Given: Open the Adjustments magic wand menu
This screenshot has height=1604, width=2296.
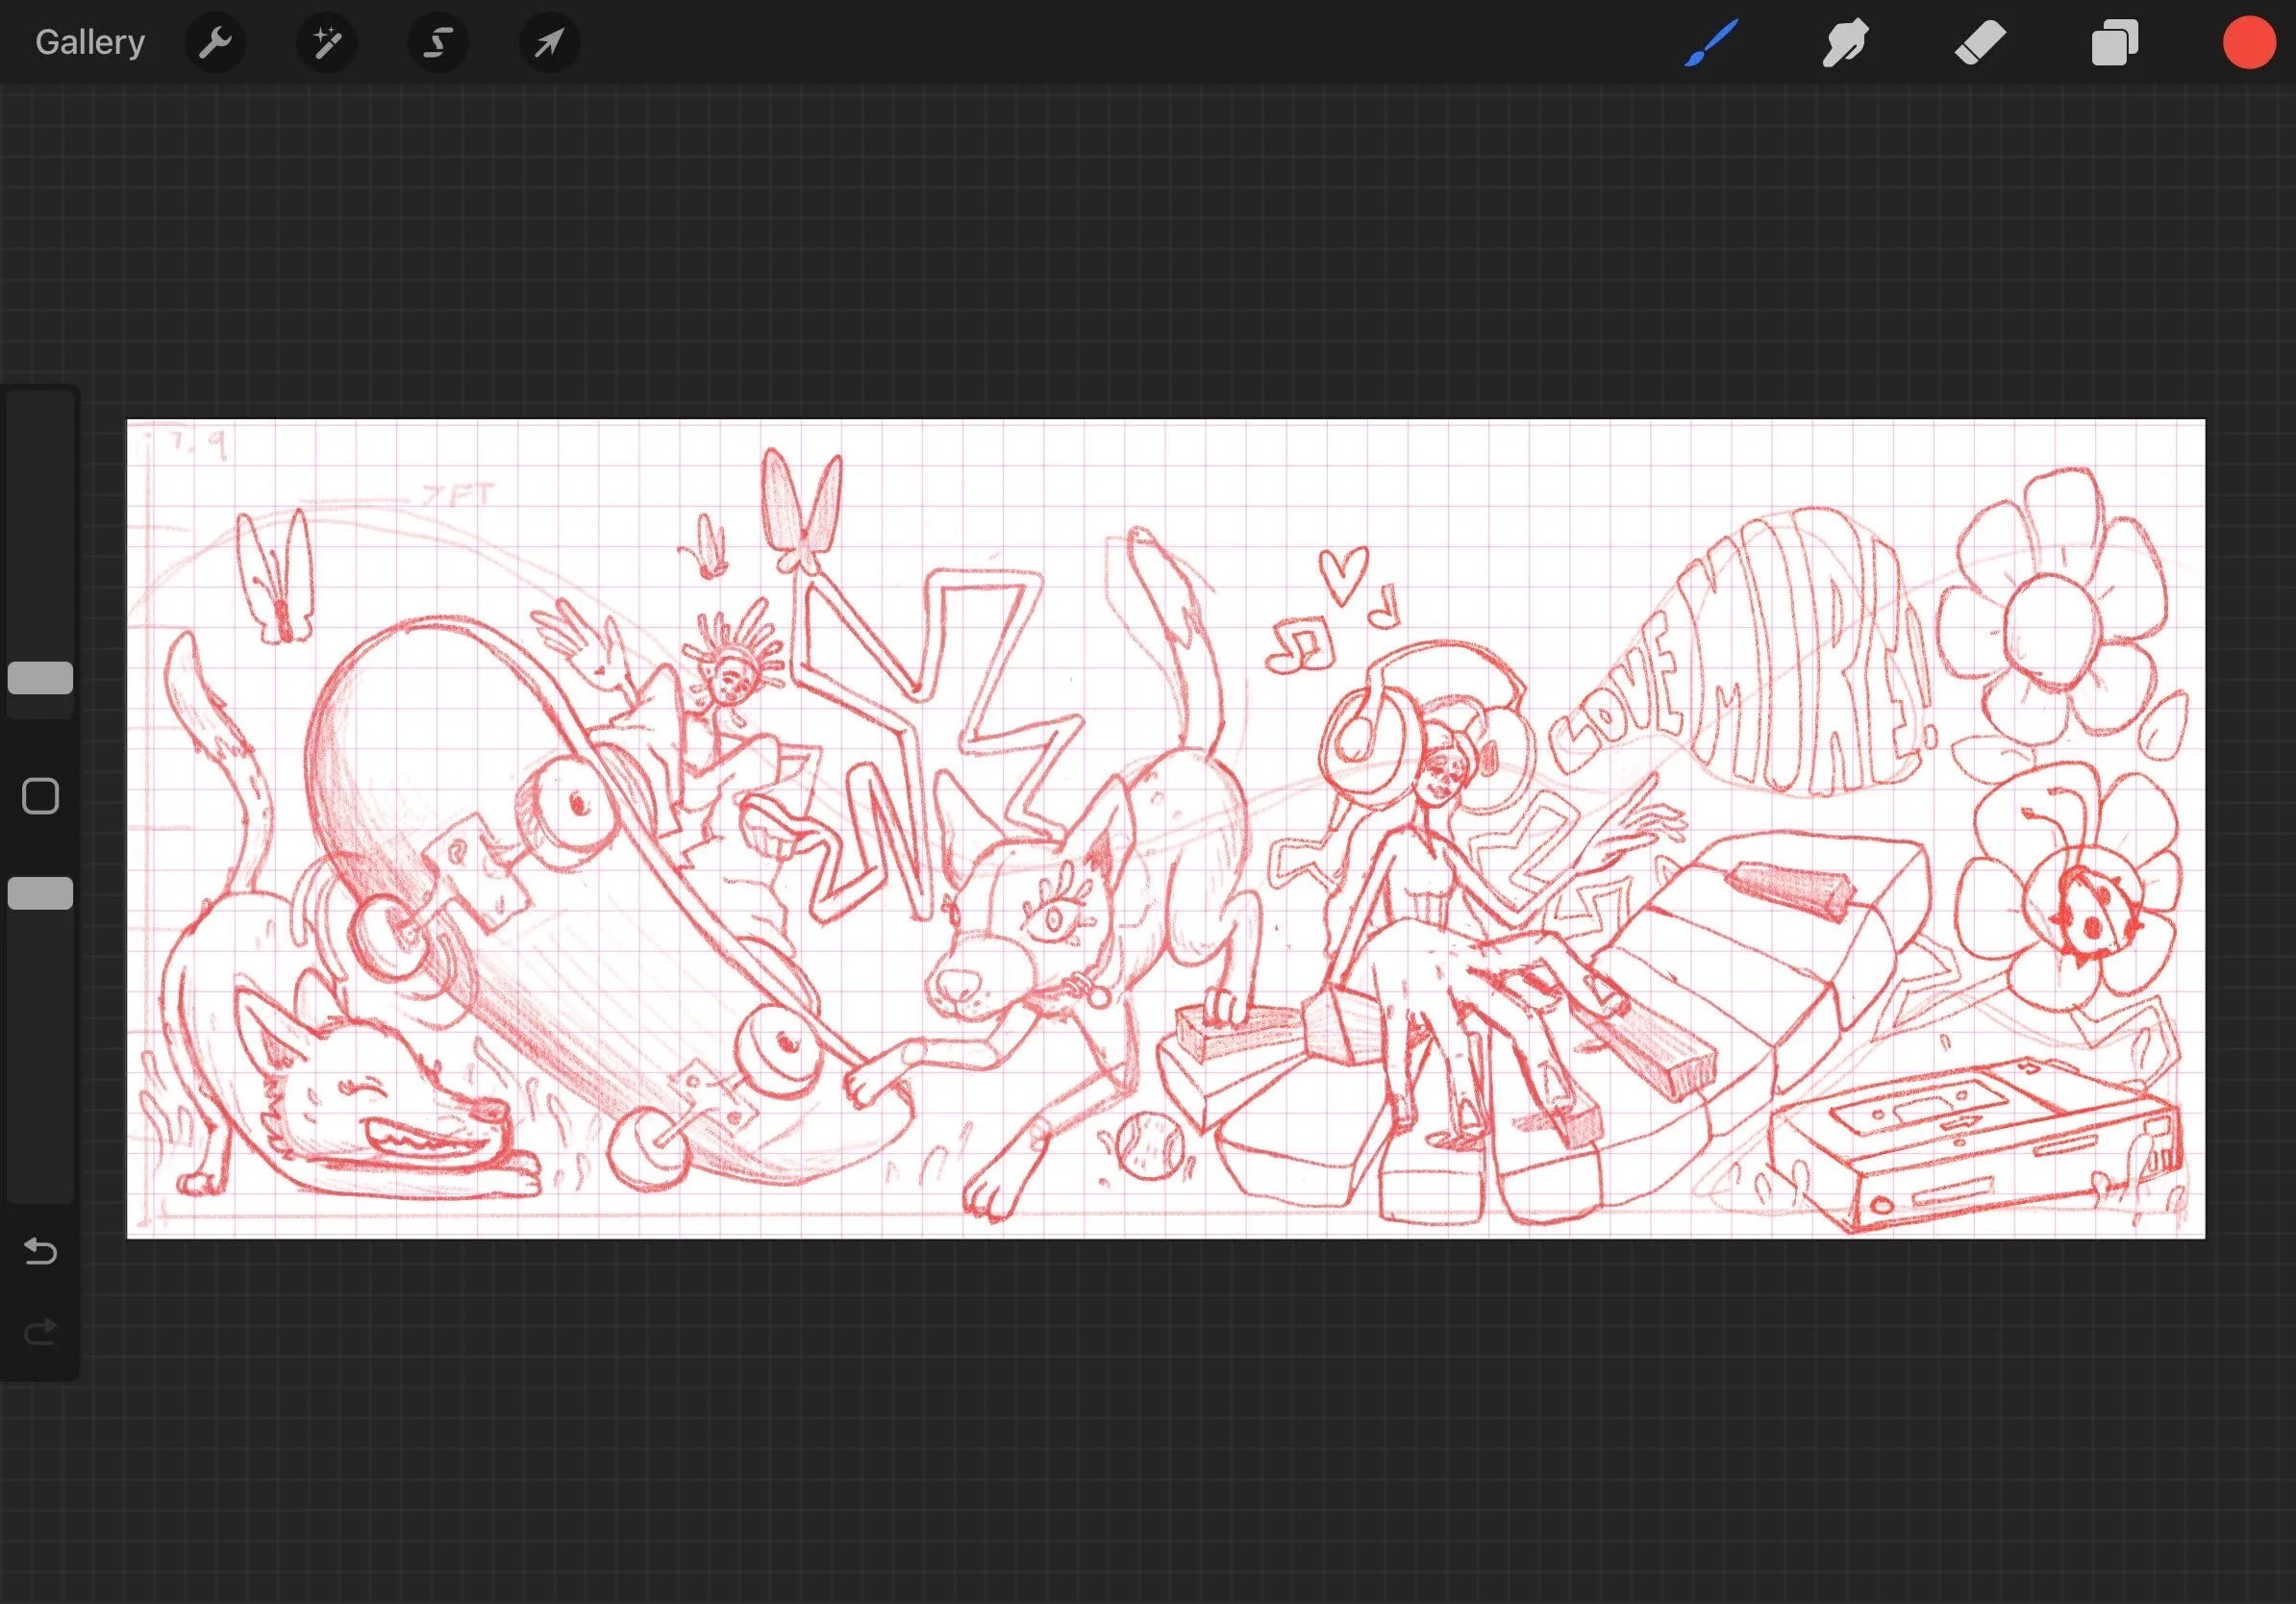Looking at the screenshot, I should (x=327, y=43).
